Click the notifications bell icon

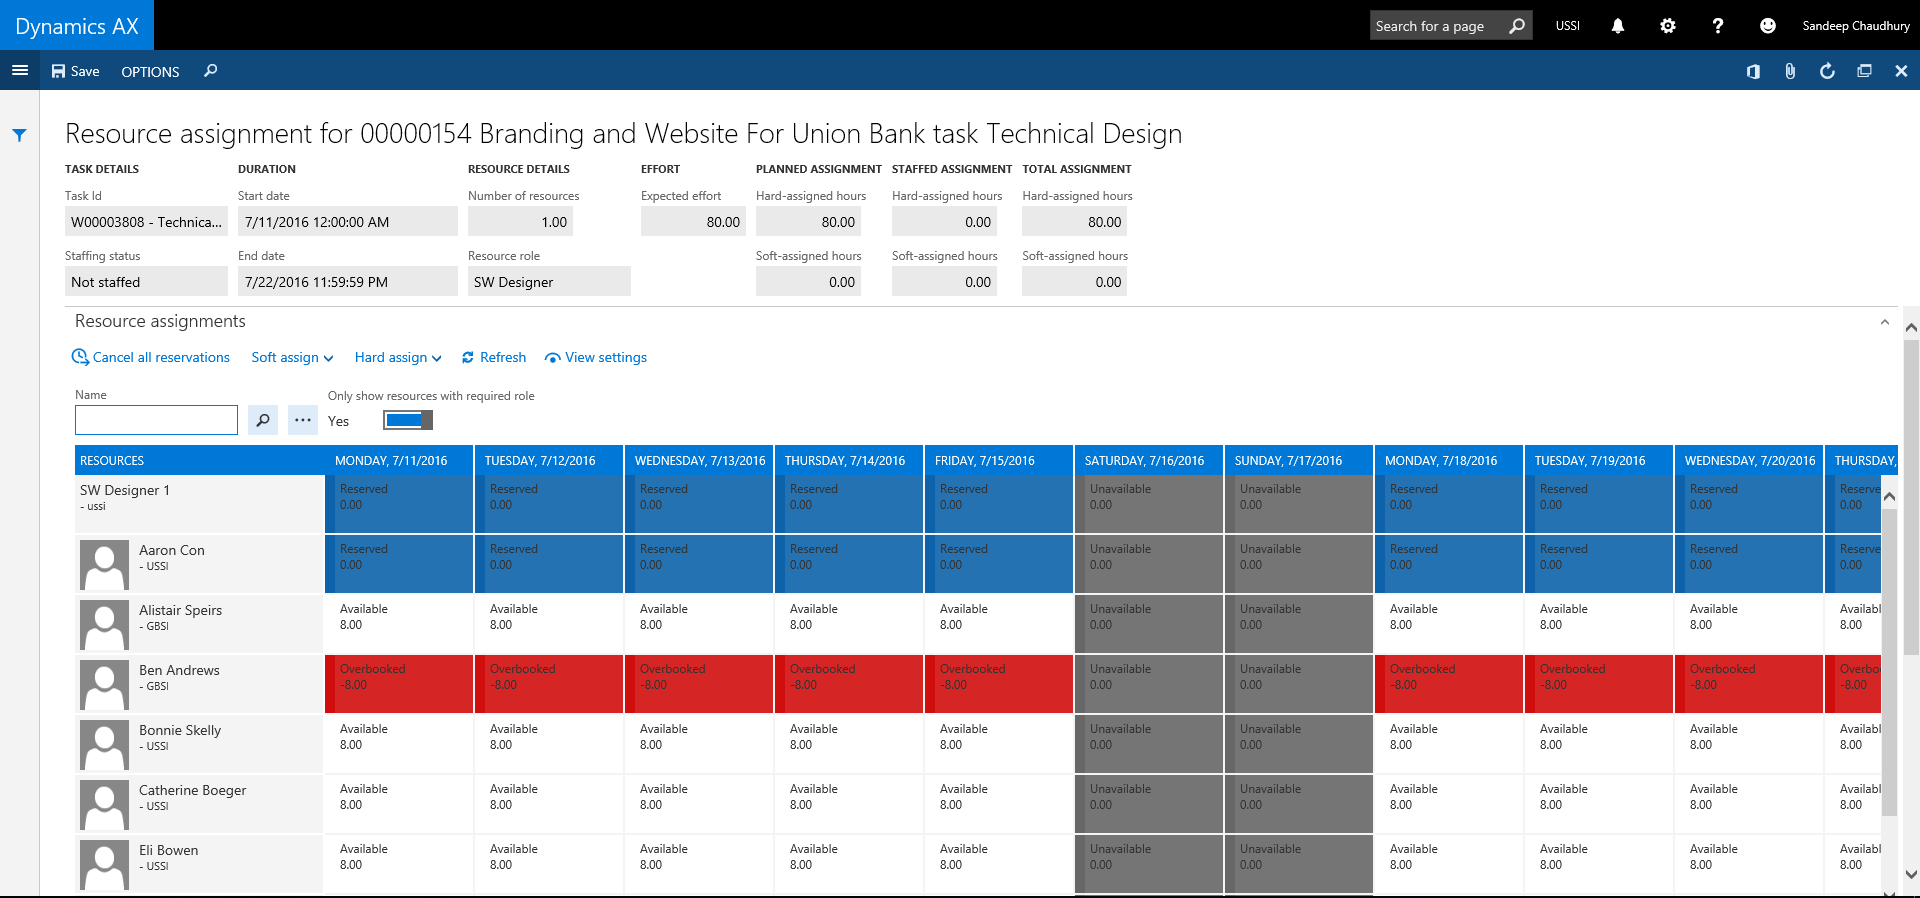tap(1618, 26)
